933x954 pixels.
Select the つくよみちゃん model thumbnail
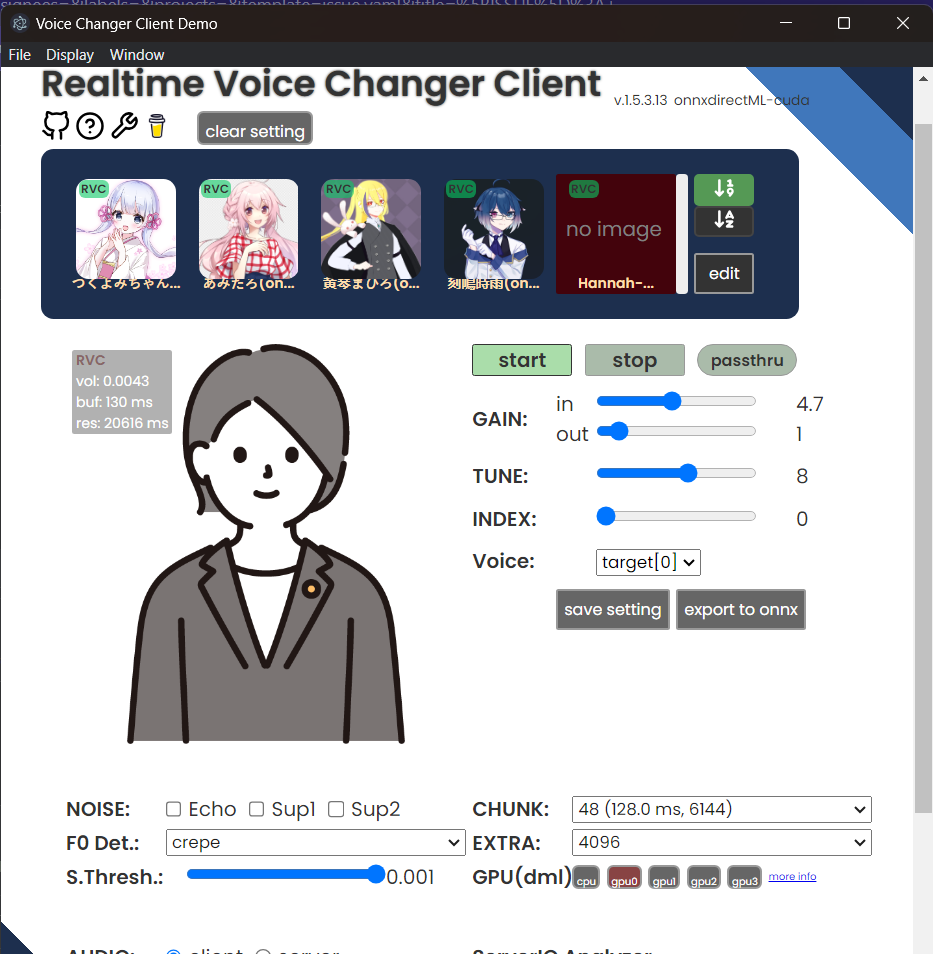coord(125,230)
